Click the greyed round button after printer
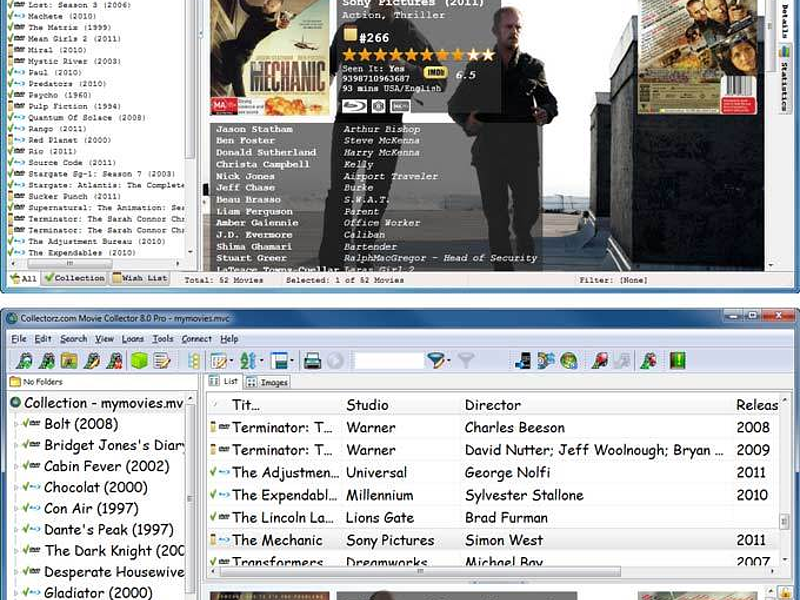Screen dimensions: 800x600 coord(335,361)
